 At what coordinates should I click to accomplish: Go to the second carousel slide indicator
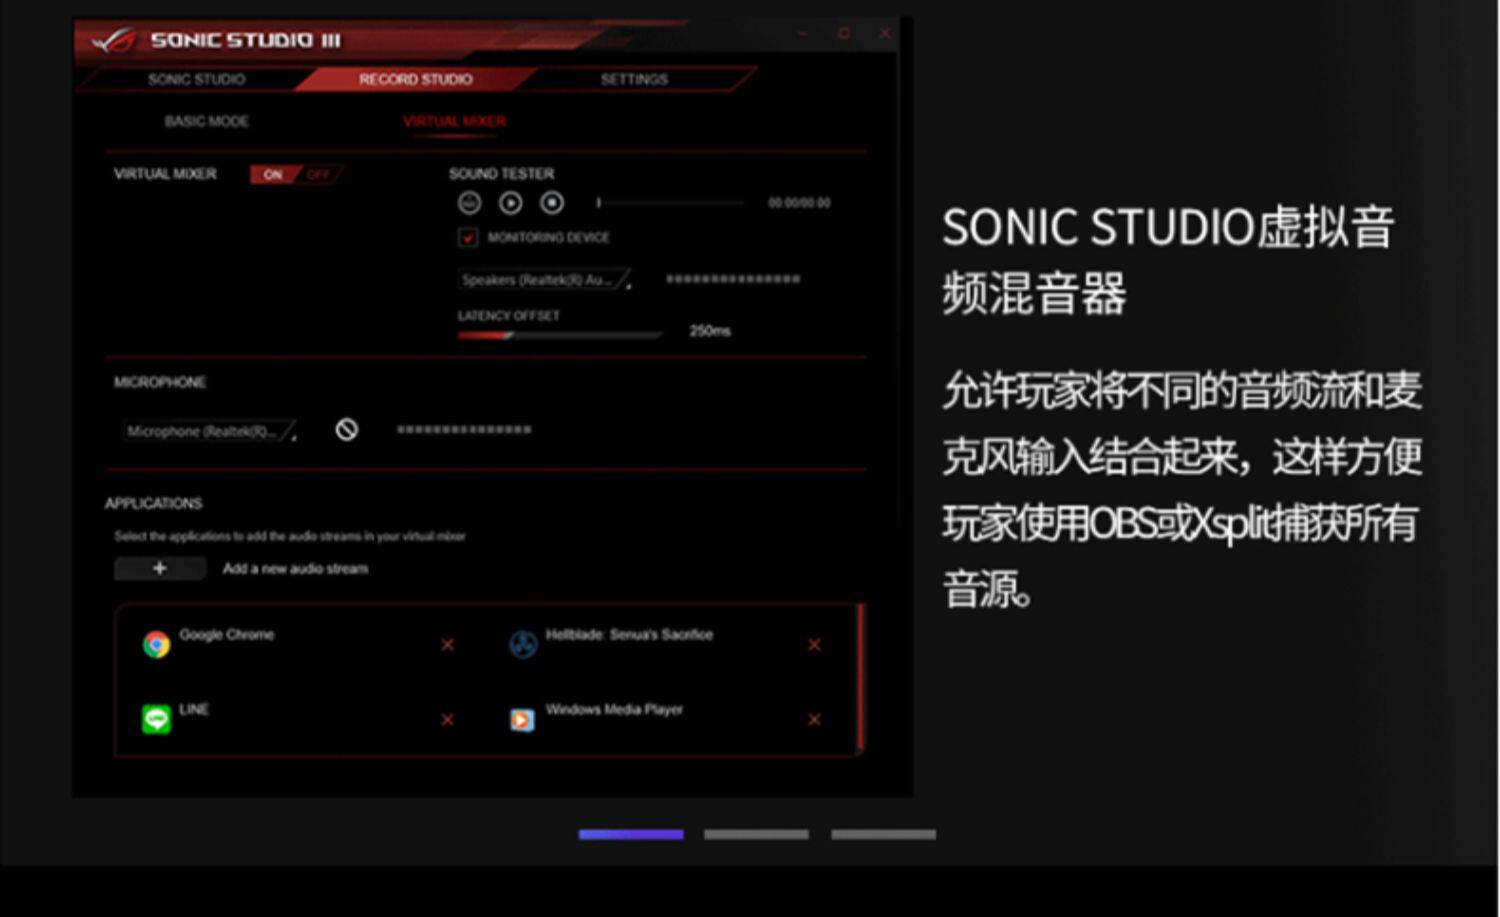(756, 834)
